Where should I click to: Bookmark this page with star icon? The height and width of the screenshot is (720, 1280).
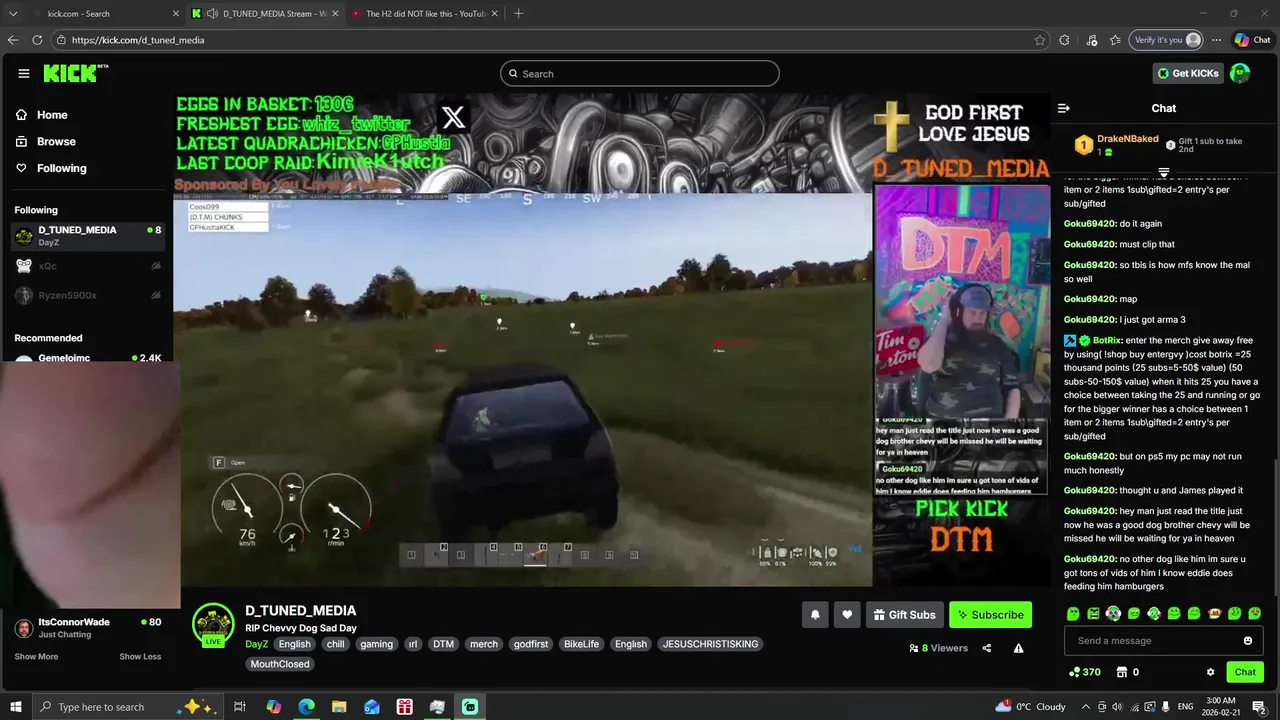pos(1040,40)
